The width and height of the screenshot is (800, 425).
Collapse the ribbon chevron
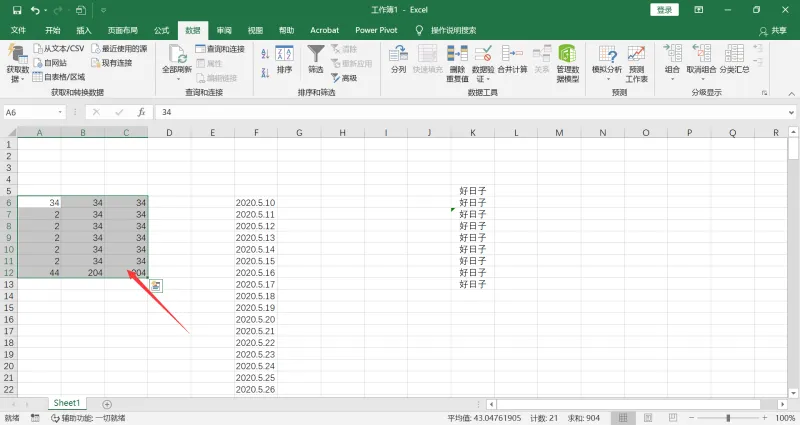(791, 94)
